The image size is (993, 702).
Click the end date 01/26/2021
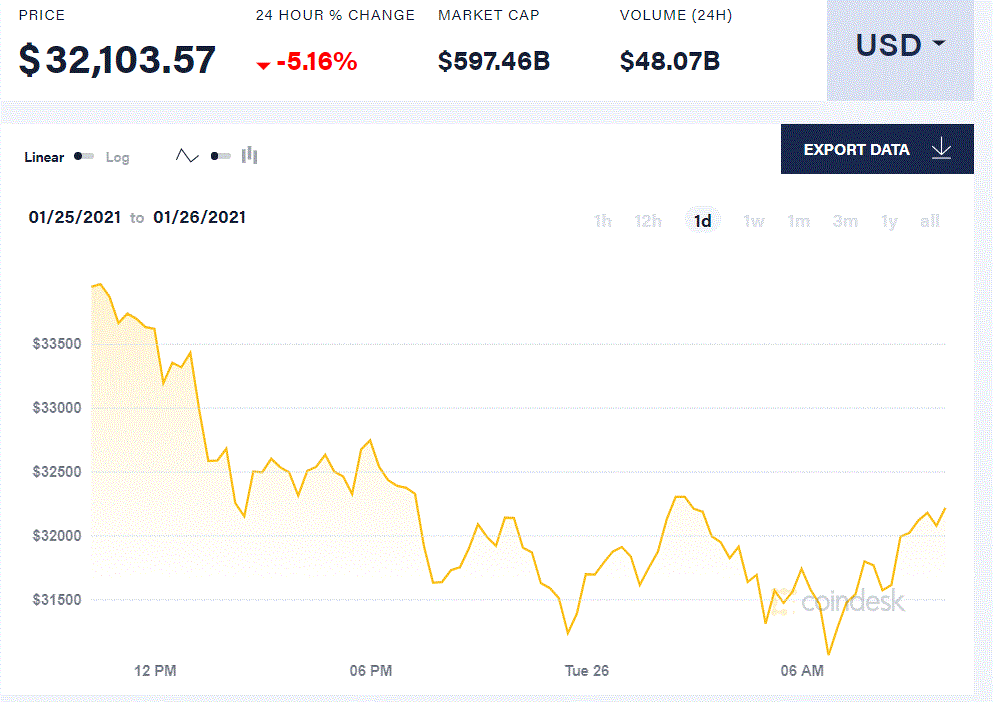(199, 217)
